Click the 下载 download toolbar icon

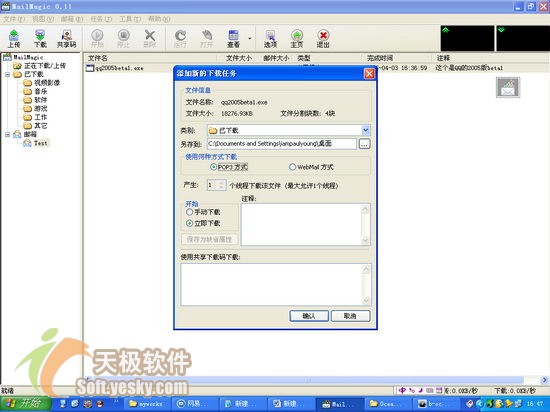[40, 39]
